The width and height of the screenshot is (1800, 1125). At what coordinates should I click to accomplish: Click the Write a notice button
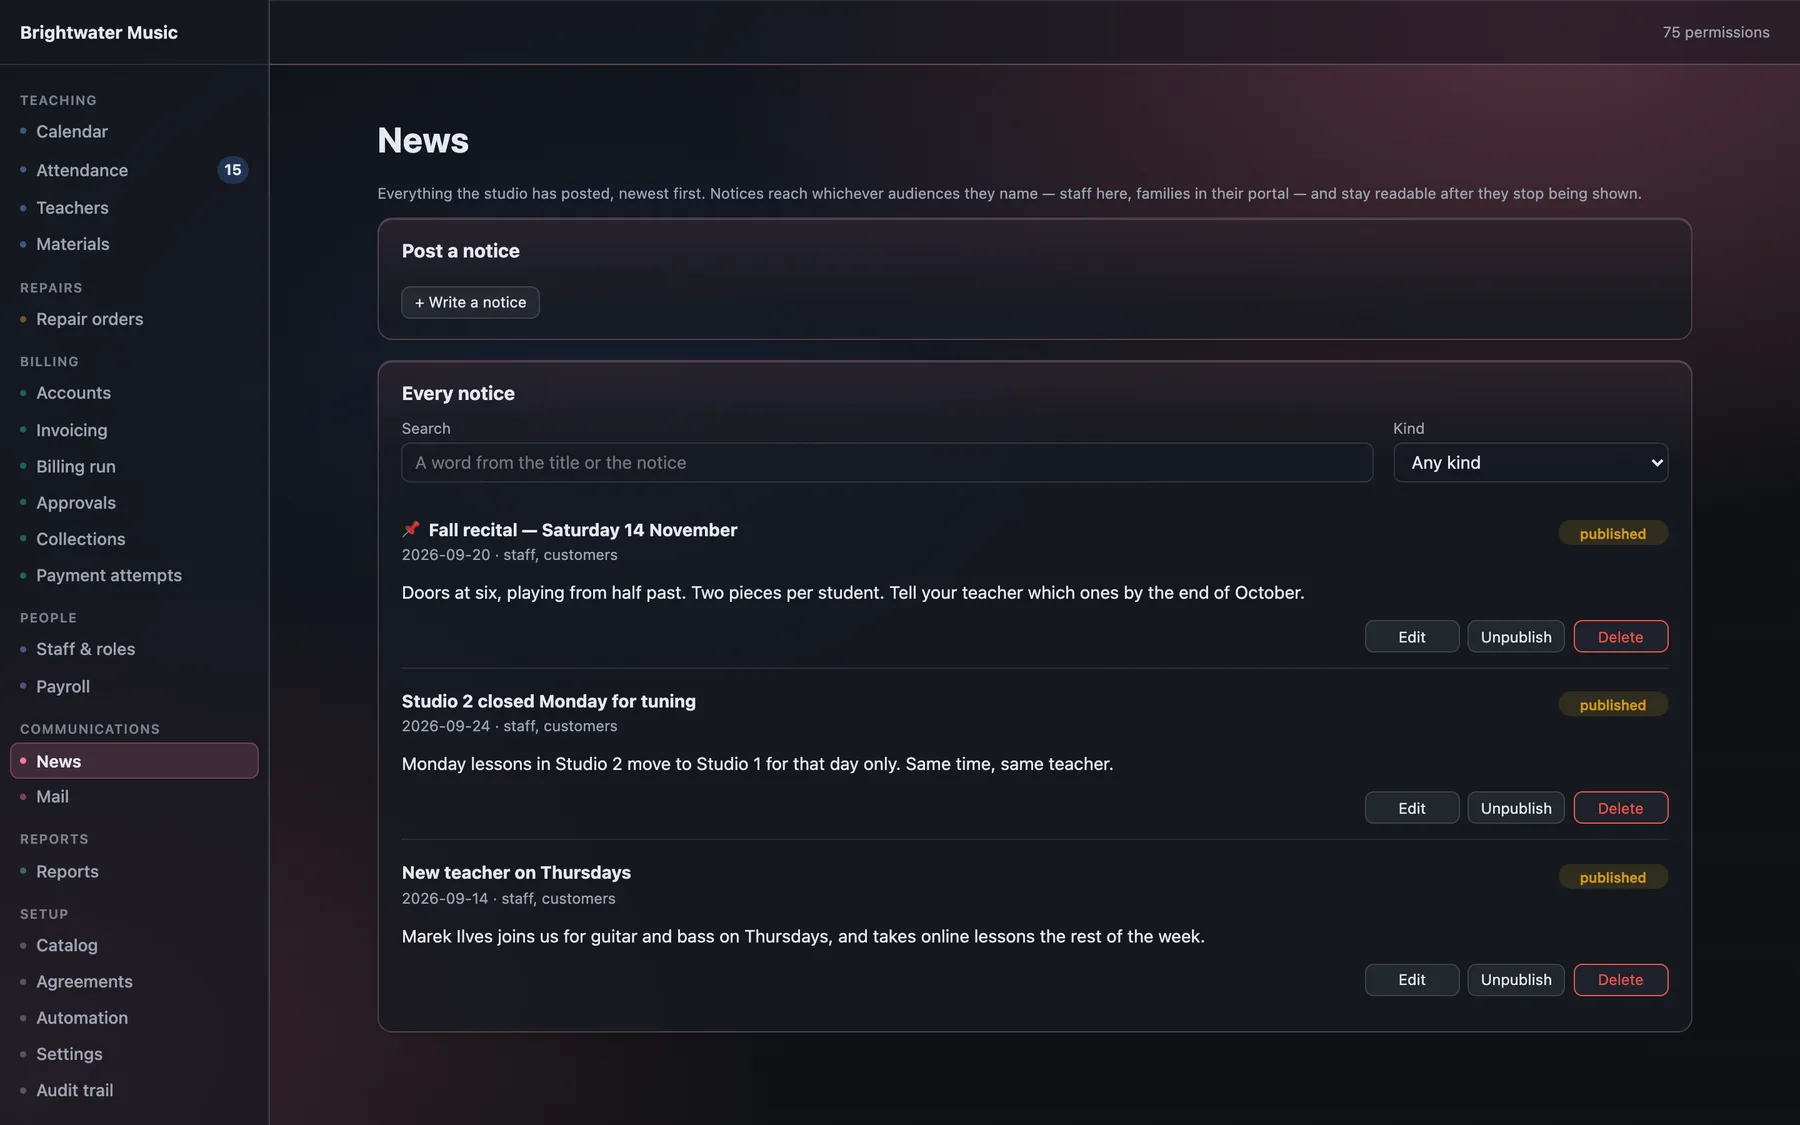[x=470, y=302]
